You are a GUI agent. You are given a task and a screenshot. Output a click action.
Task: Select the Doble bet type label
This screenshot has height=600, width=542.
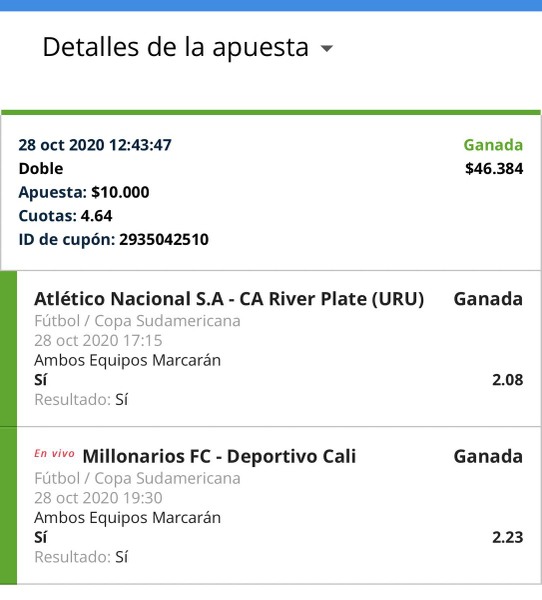point(41,169)
